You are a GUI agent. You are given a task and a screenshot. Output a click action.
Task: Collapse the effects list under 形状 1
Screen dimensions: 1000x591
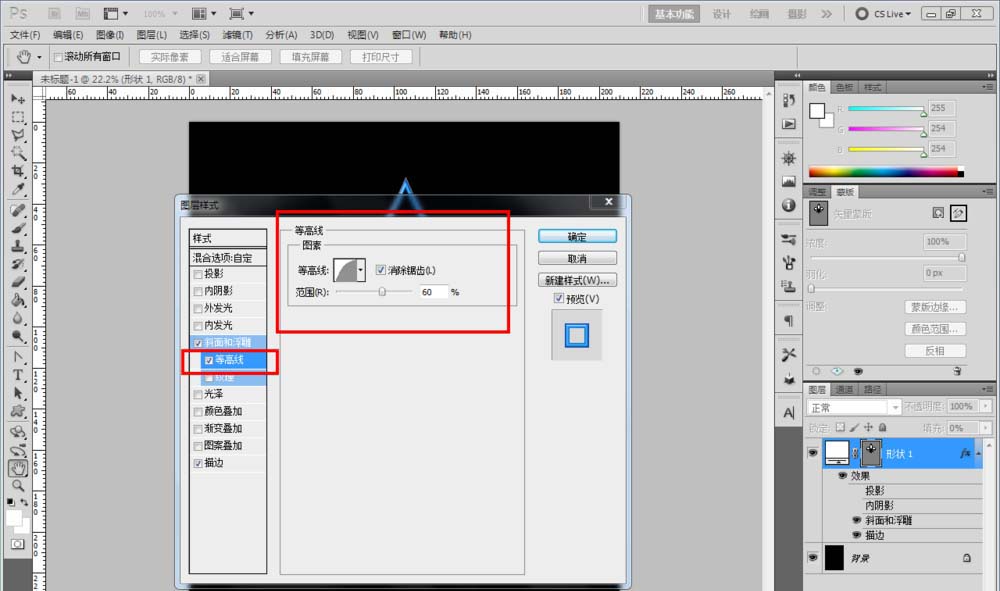(976, 452)
